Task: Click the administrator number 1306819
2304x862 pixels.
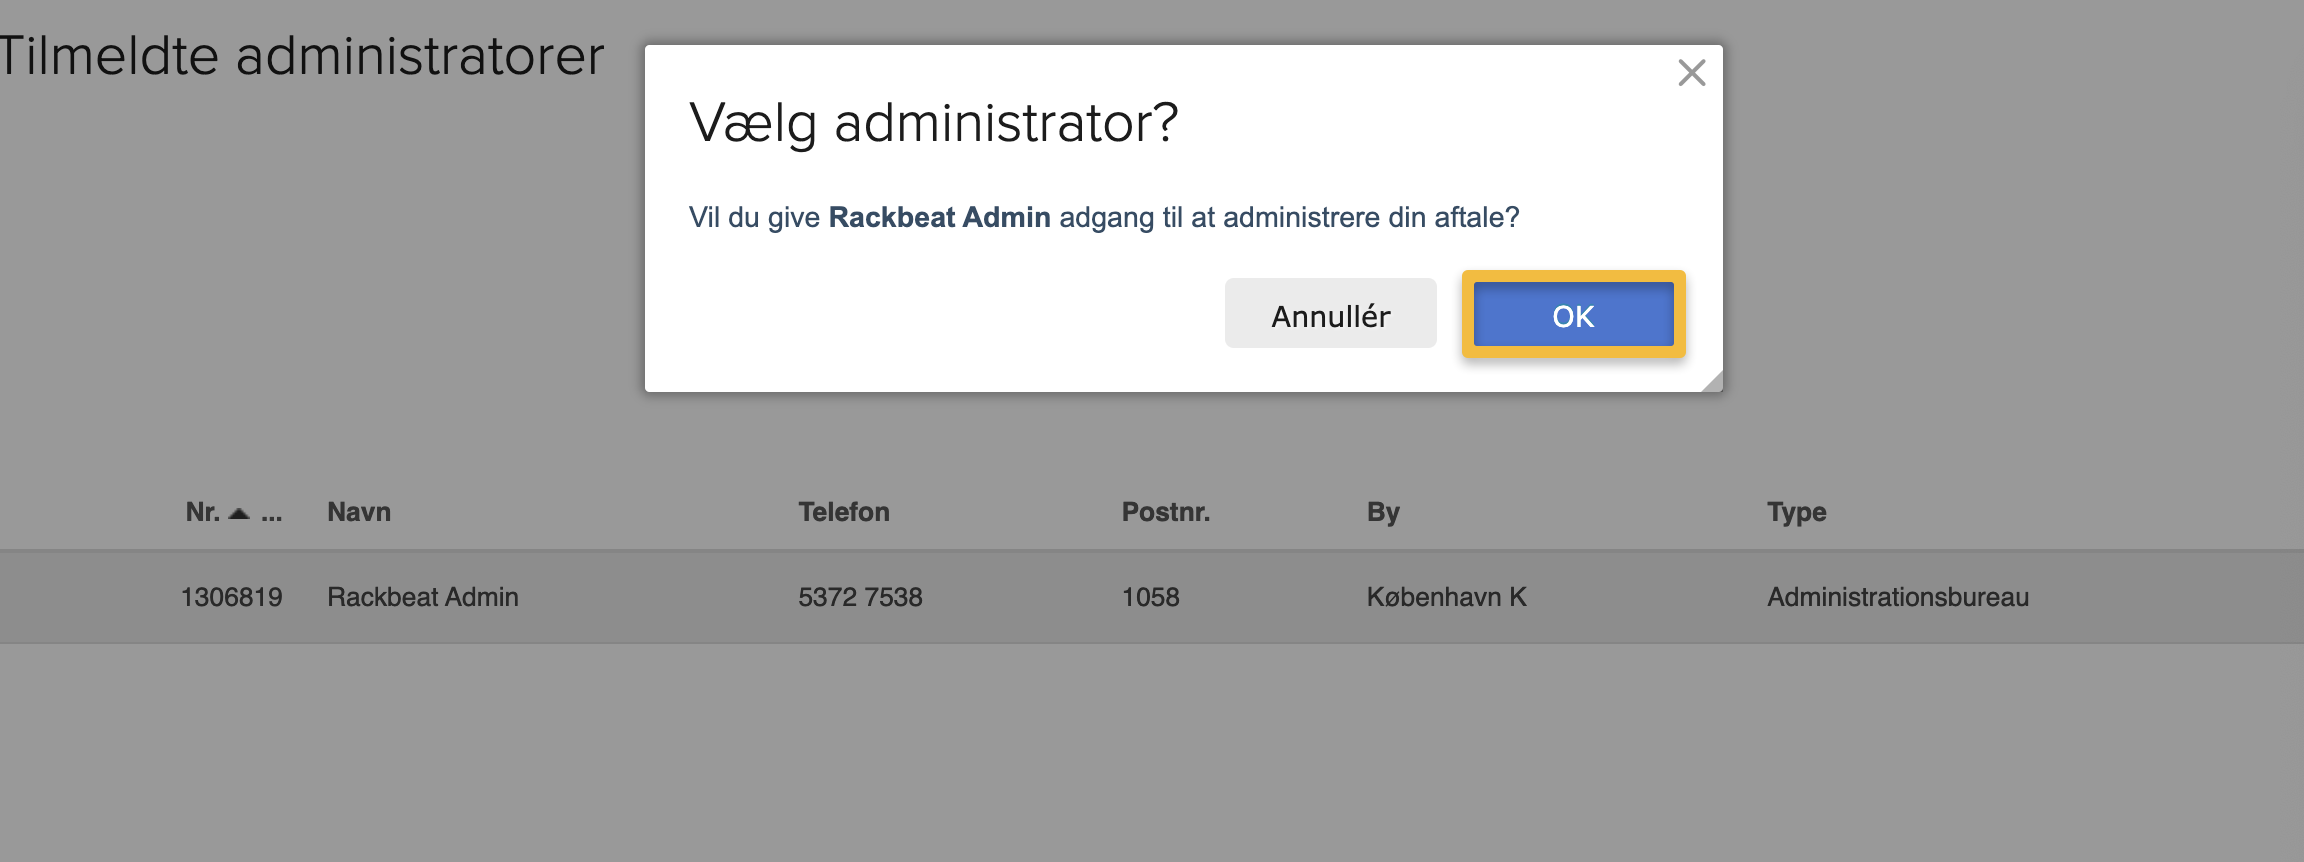Action: pyautogui.click(x=231, y=597)
